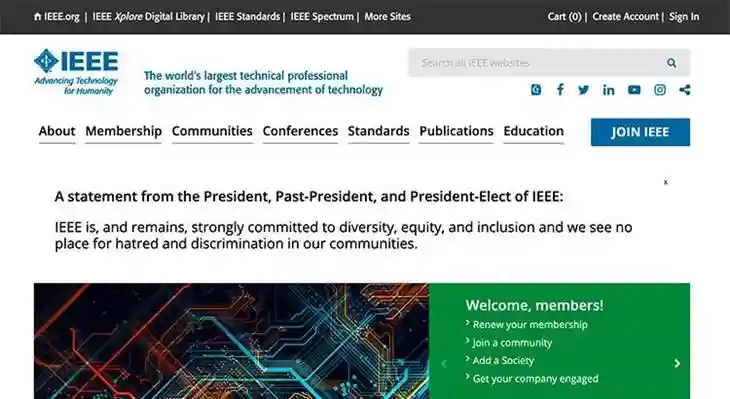Open the IEEE Collabratec icon
The width and height of the screenshot is (730, 399).
point(536,89)
